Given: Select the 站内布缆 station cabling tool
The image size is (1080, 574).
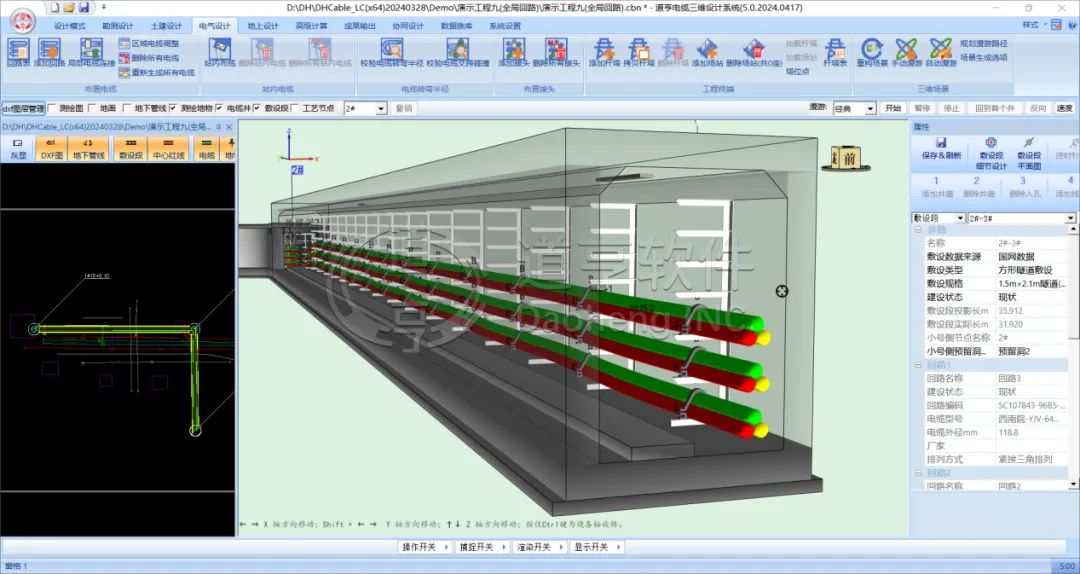Looking at the screenshot, I should click(219, 50).
